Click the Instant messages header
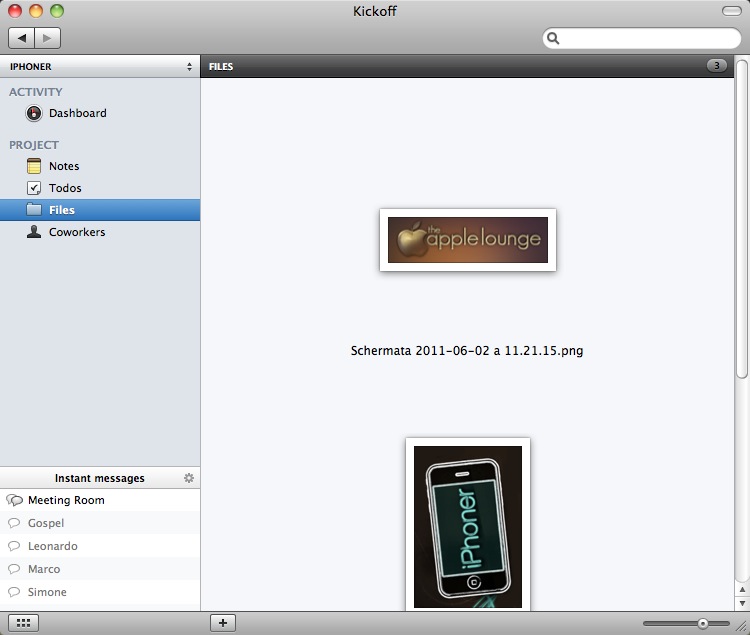 pyautogui.click(x=99, y=478)
